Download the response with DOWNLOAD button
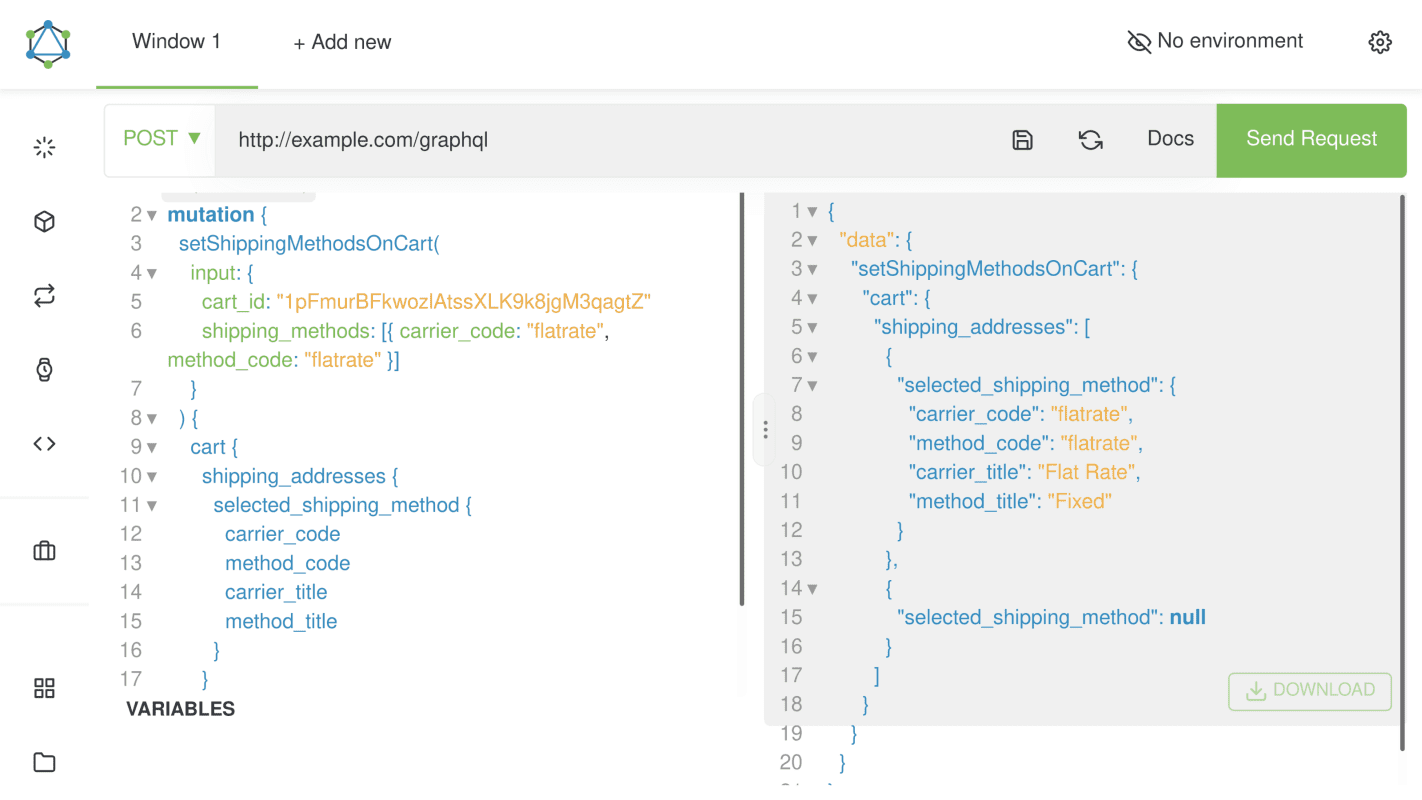The height and width of the screenshot is (800, 1422). (1309, 690)
